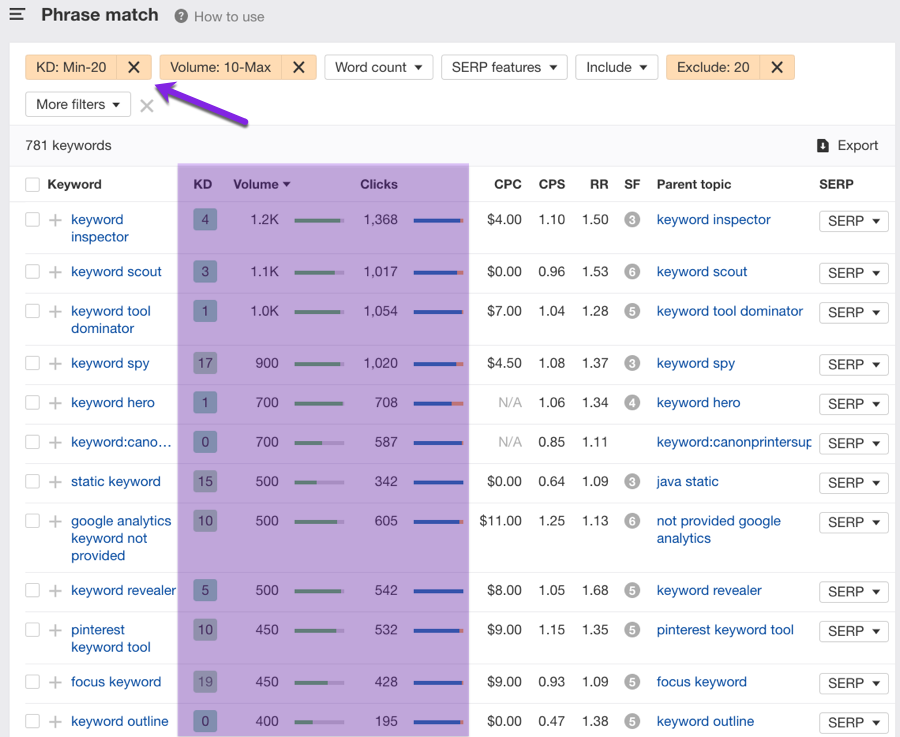Click clicks distribution bar for keyword hero
The height and width of the screenshot is (737, 900).
click(x=438, y=404)
